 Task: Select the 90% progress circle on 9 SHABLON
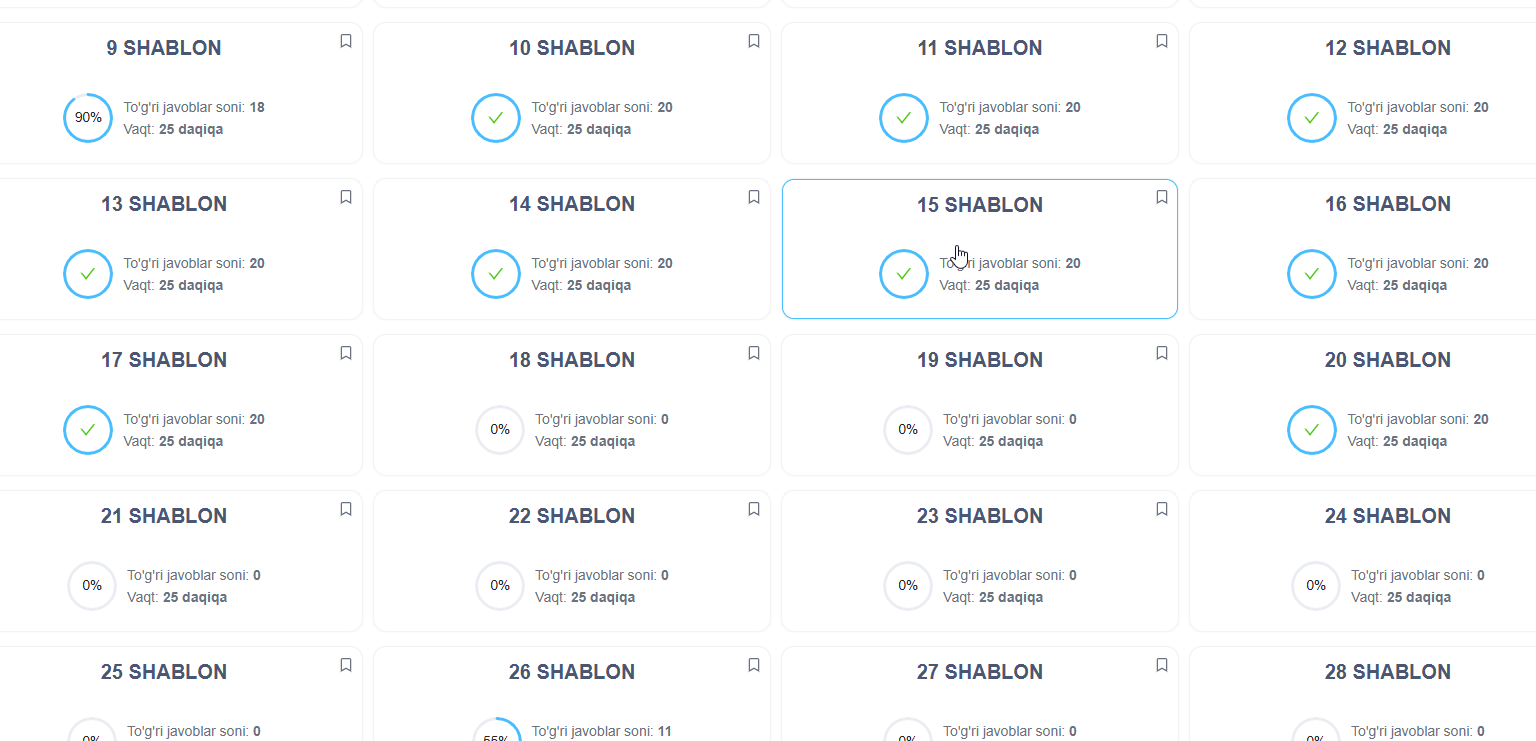pos(88,118)
